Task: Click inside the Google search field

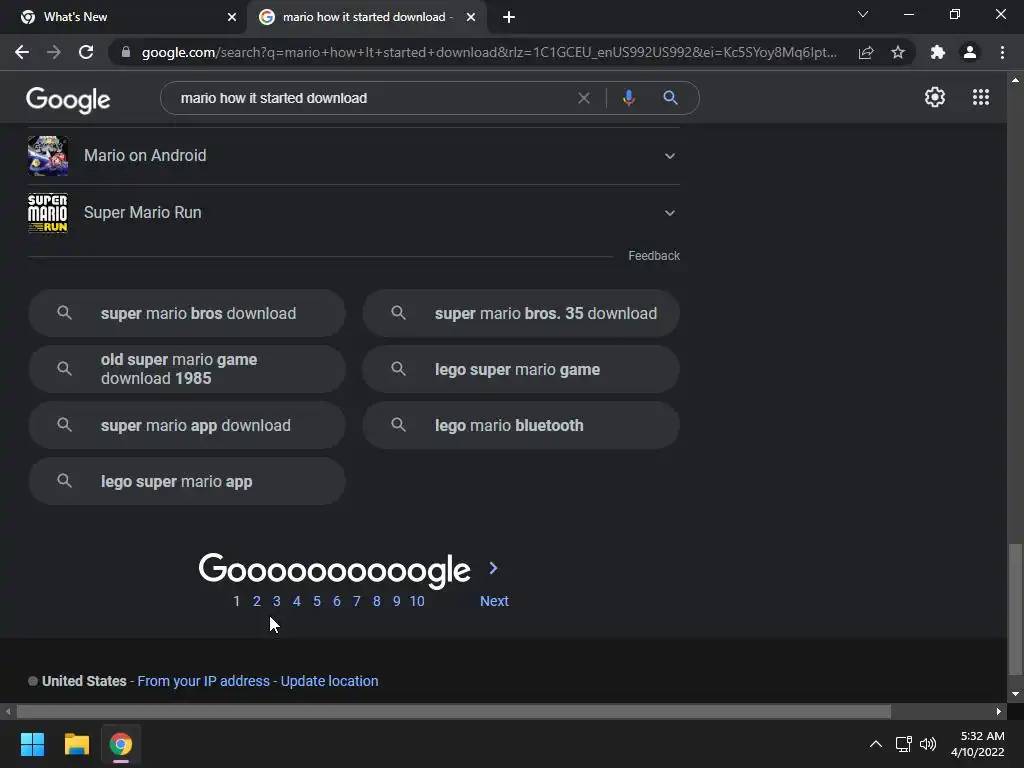Action: point(372,98)
